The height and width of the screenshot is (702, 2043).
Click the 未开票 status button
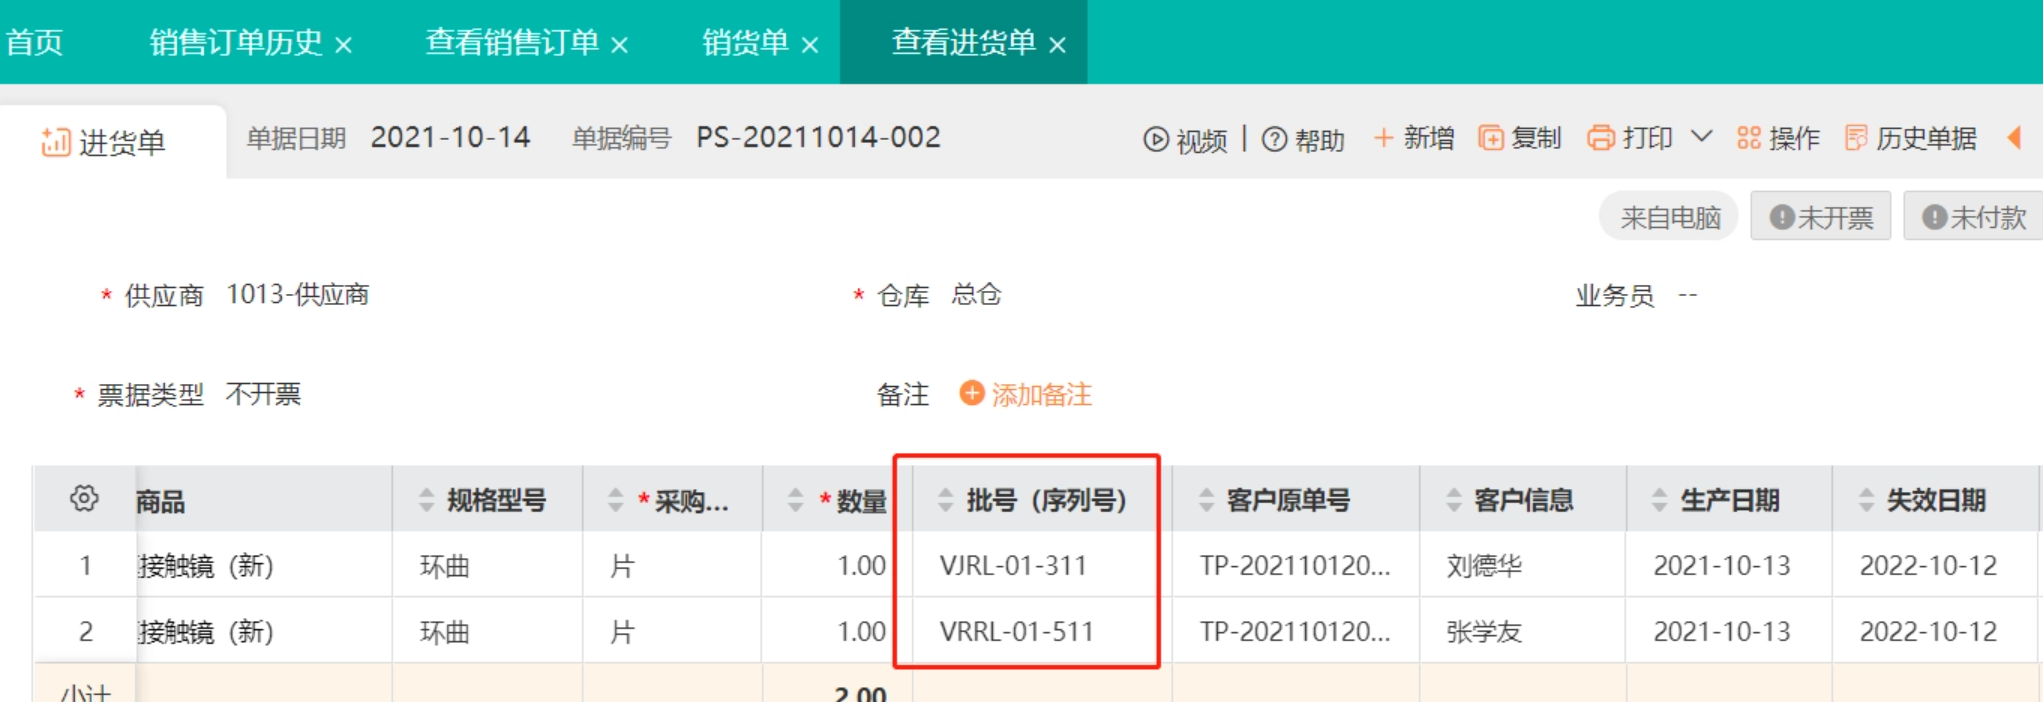[x=1820, y=217]
